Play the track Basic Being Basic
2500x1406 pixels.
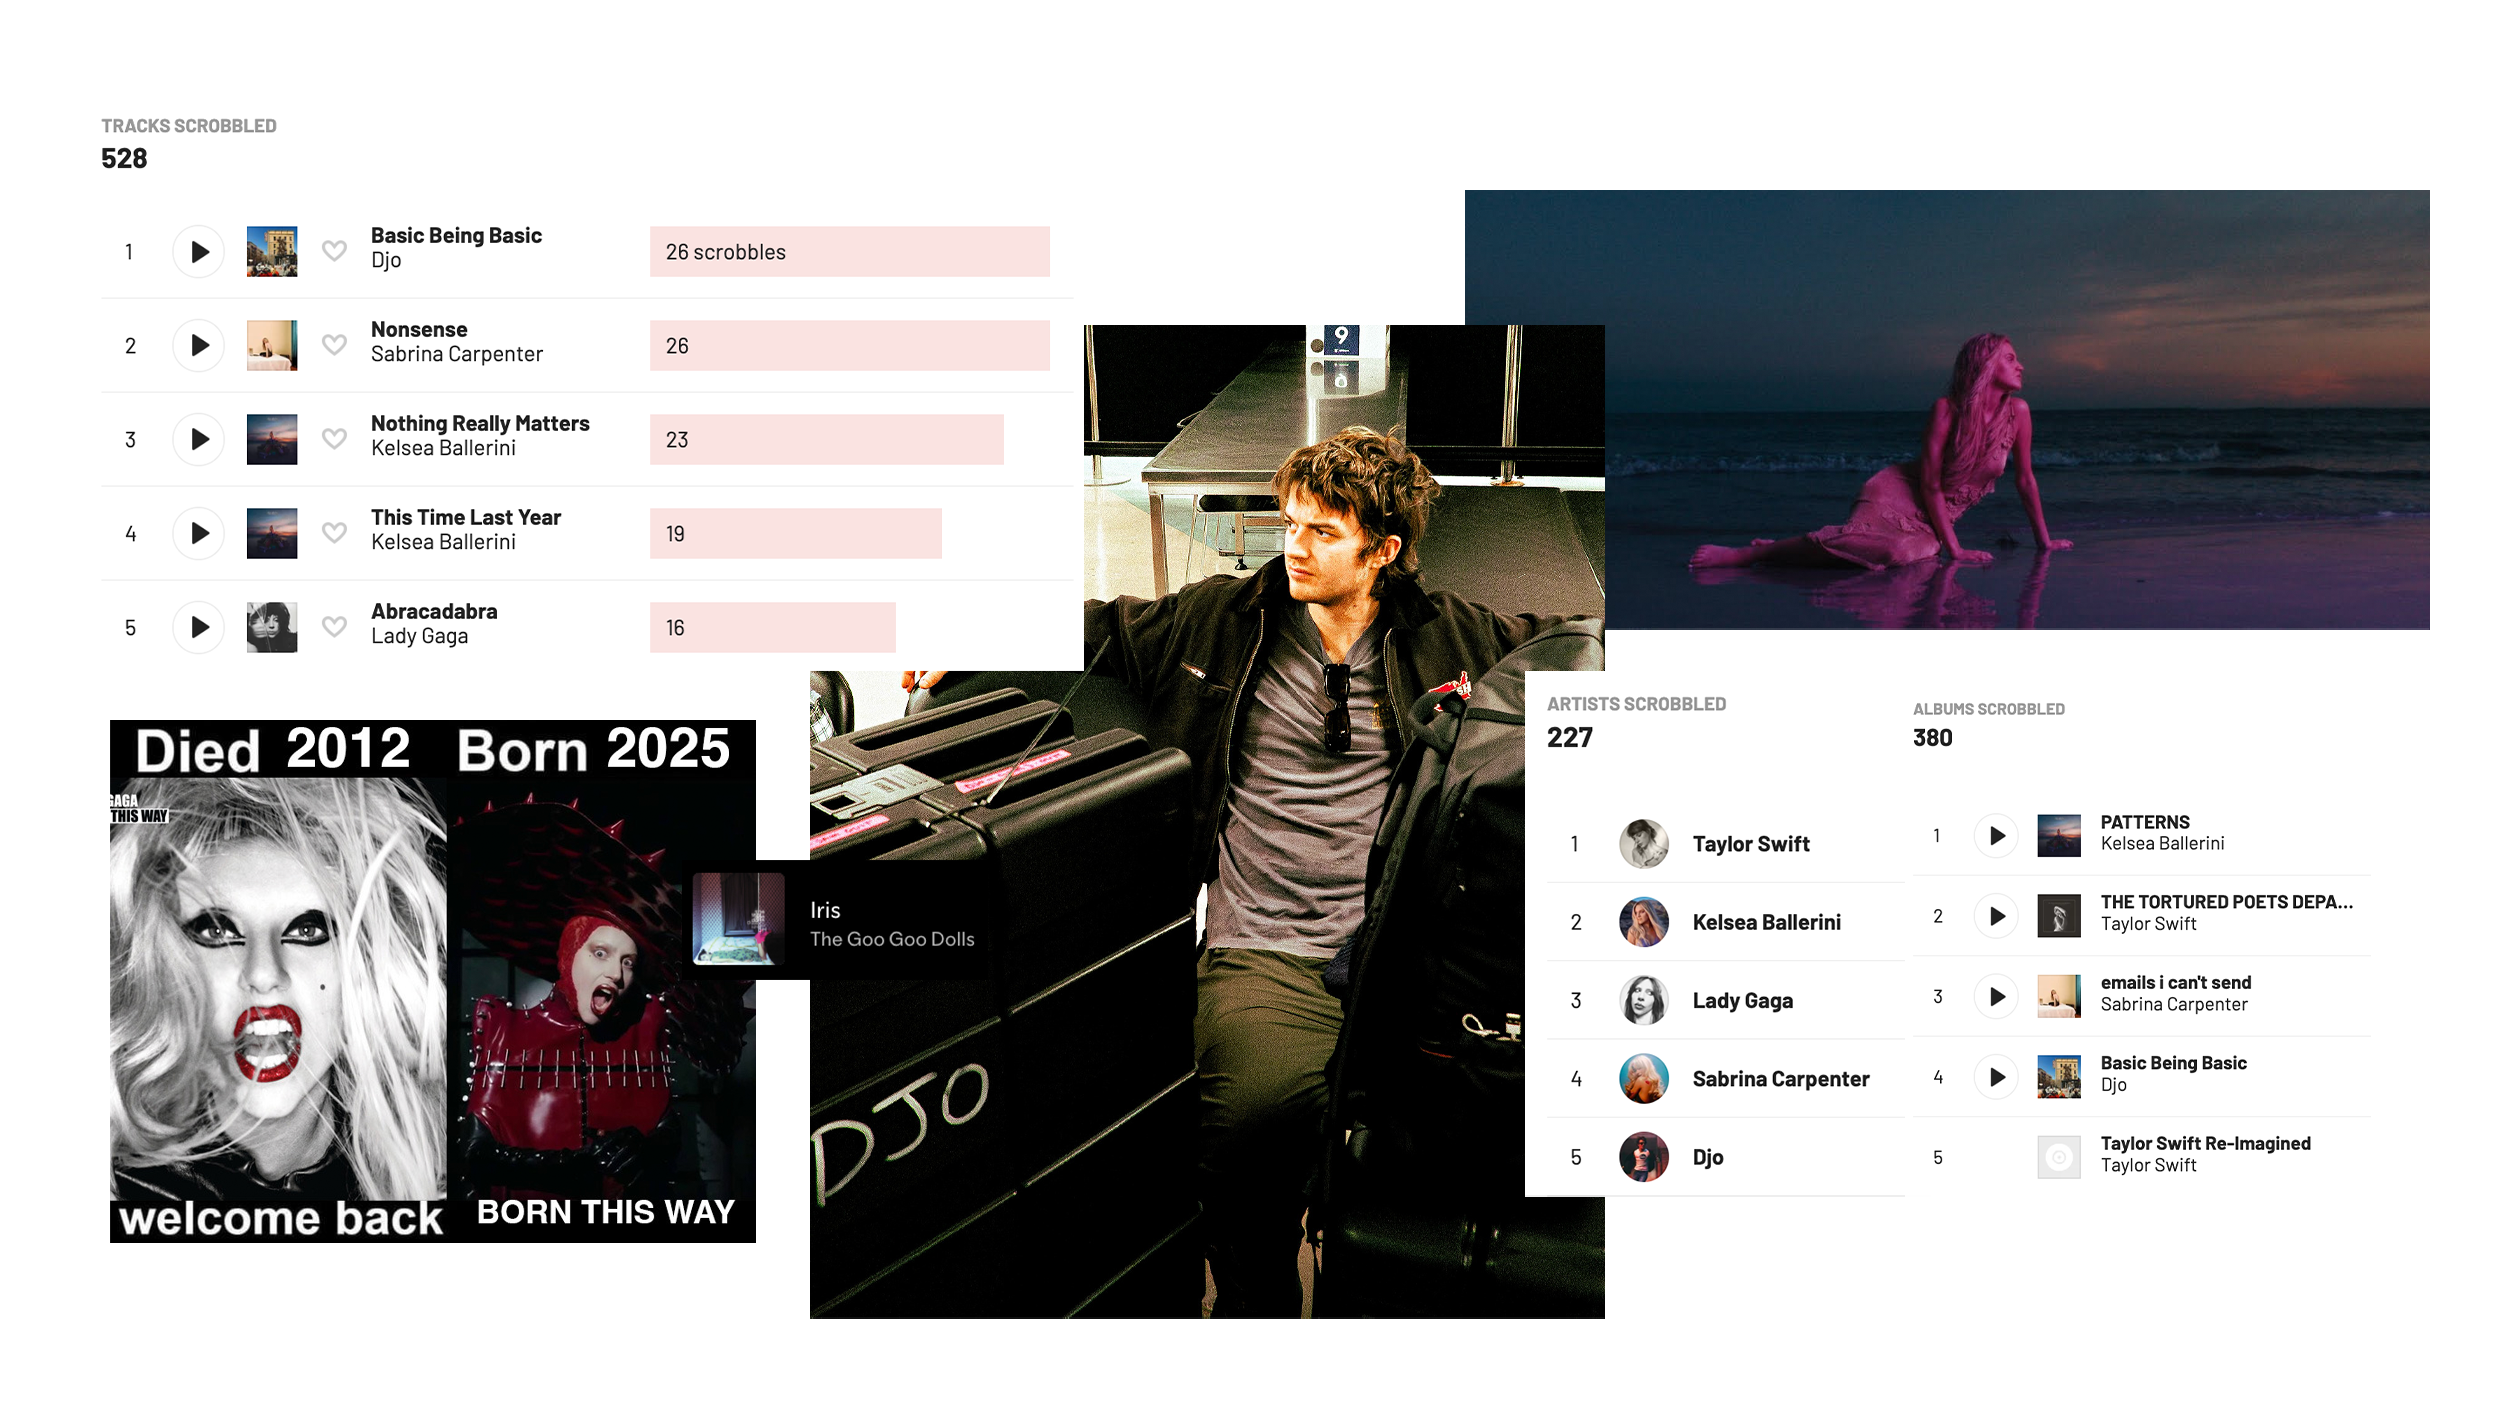199,252
